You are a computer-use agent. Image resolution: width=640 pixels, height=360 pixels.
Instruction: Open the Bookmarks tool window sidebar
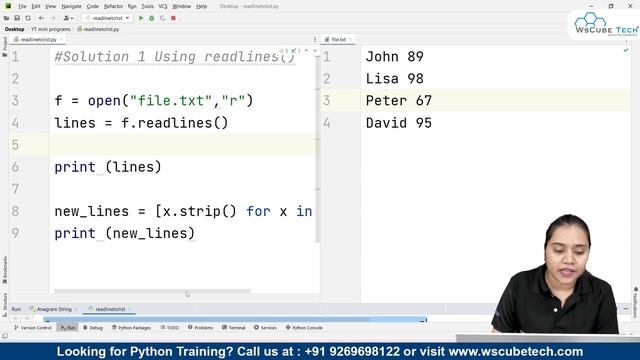tap(4, 270)
